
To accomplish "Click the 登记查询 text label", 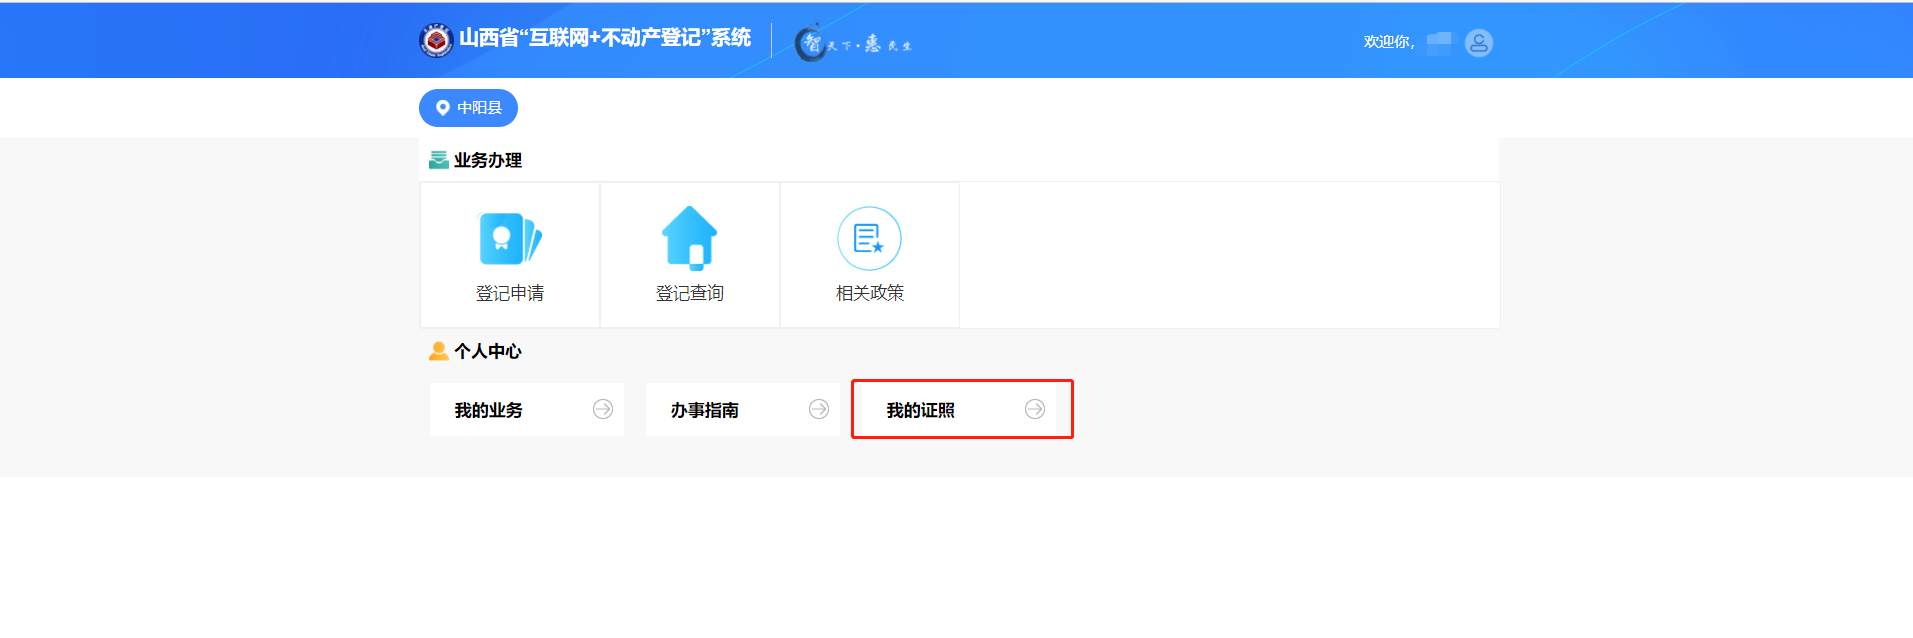I will pyautogui.click(x=689, y=293).
